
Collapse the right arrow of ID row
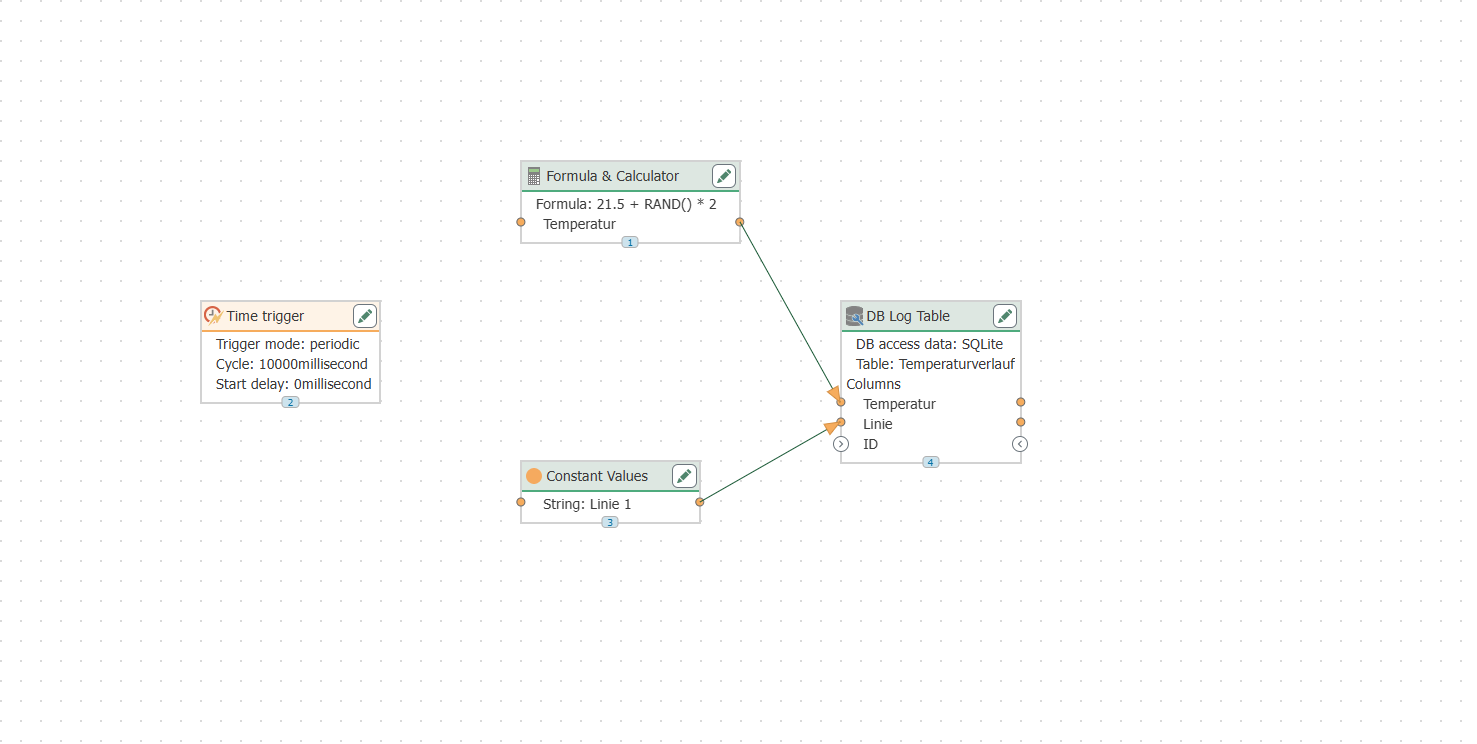click(x=1020, y=444)
